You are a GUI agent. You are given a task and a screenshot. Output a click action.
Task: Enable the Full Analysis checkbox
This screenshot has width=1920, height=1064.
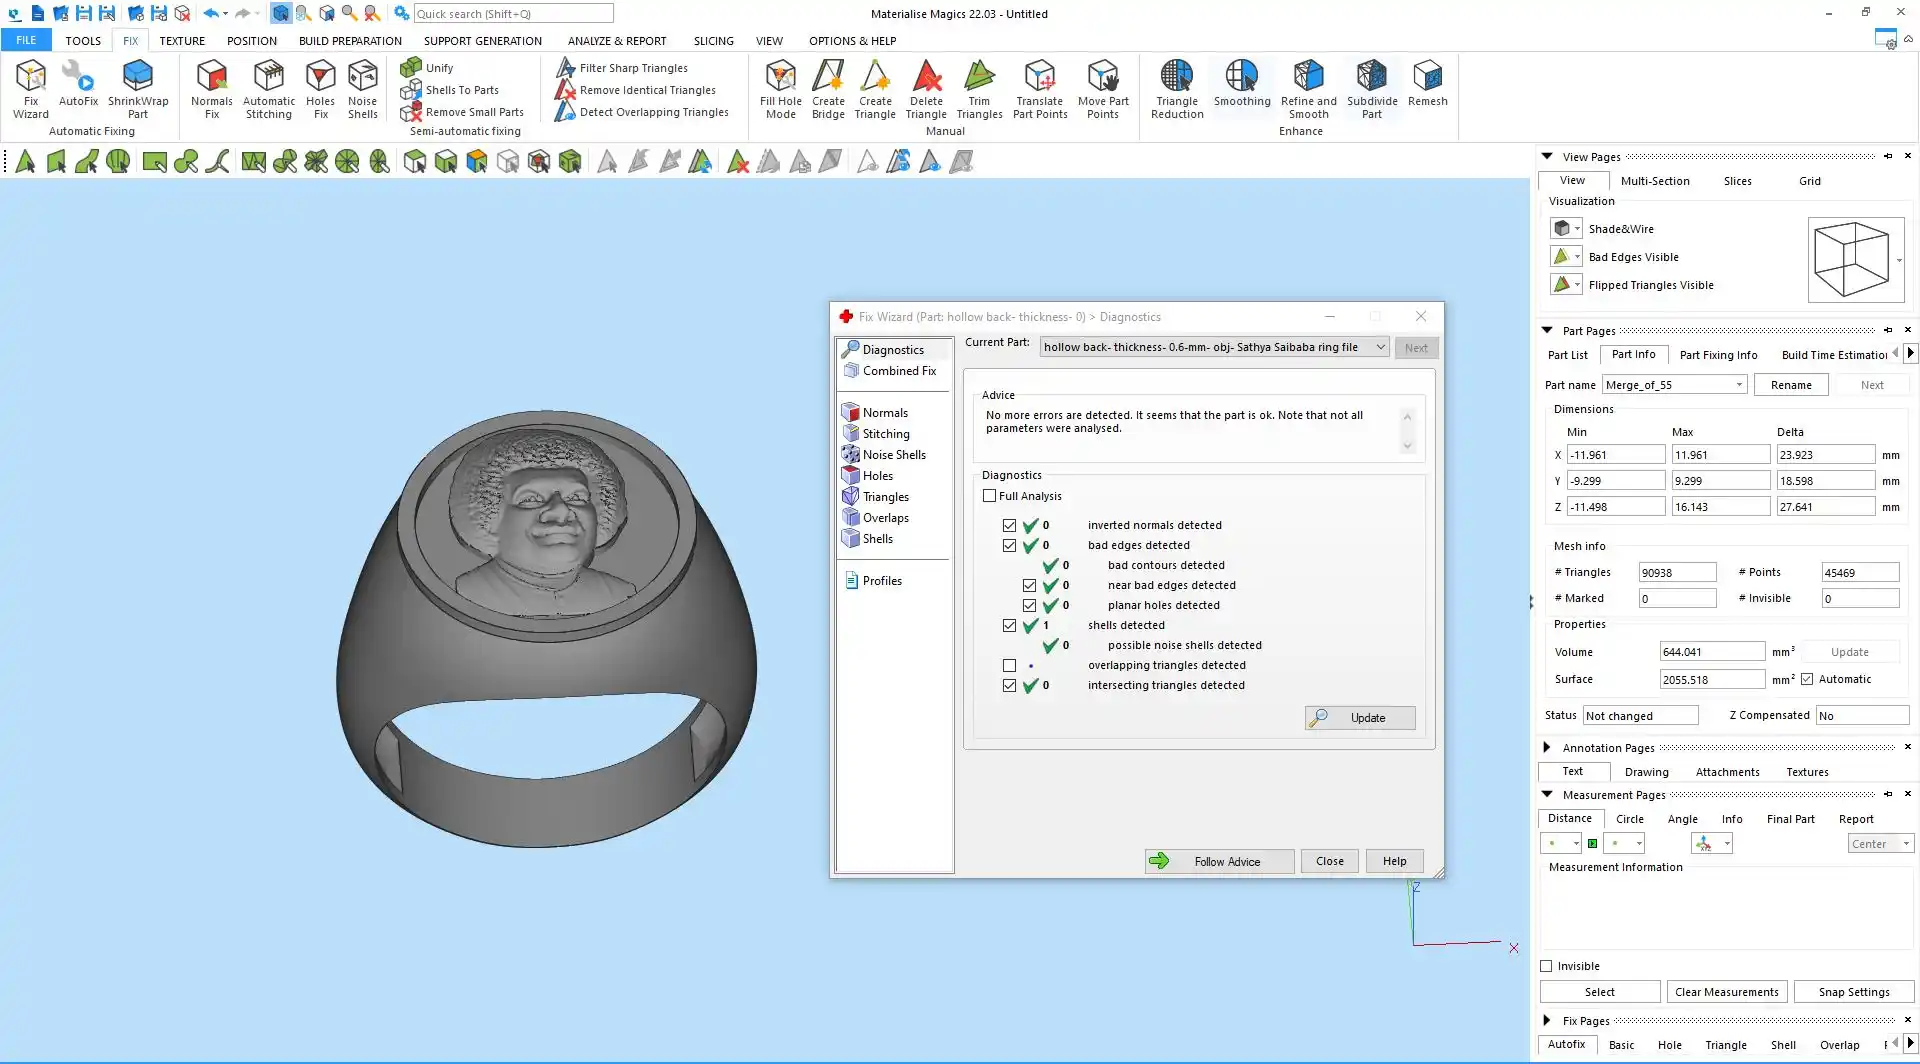990,496
